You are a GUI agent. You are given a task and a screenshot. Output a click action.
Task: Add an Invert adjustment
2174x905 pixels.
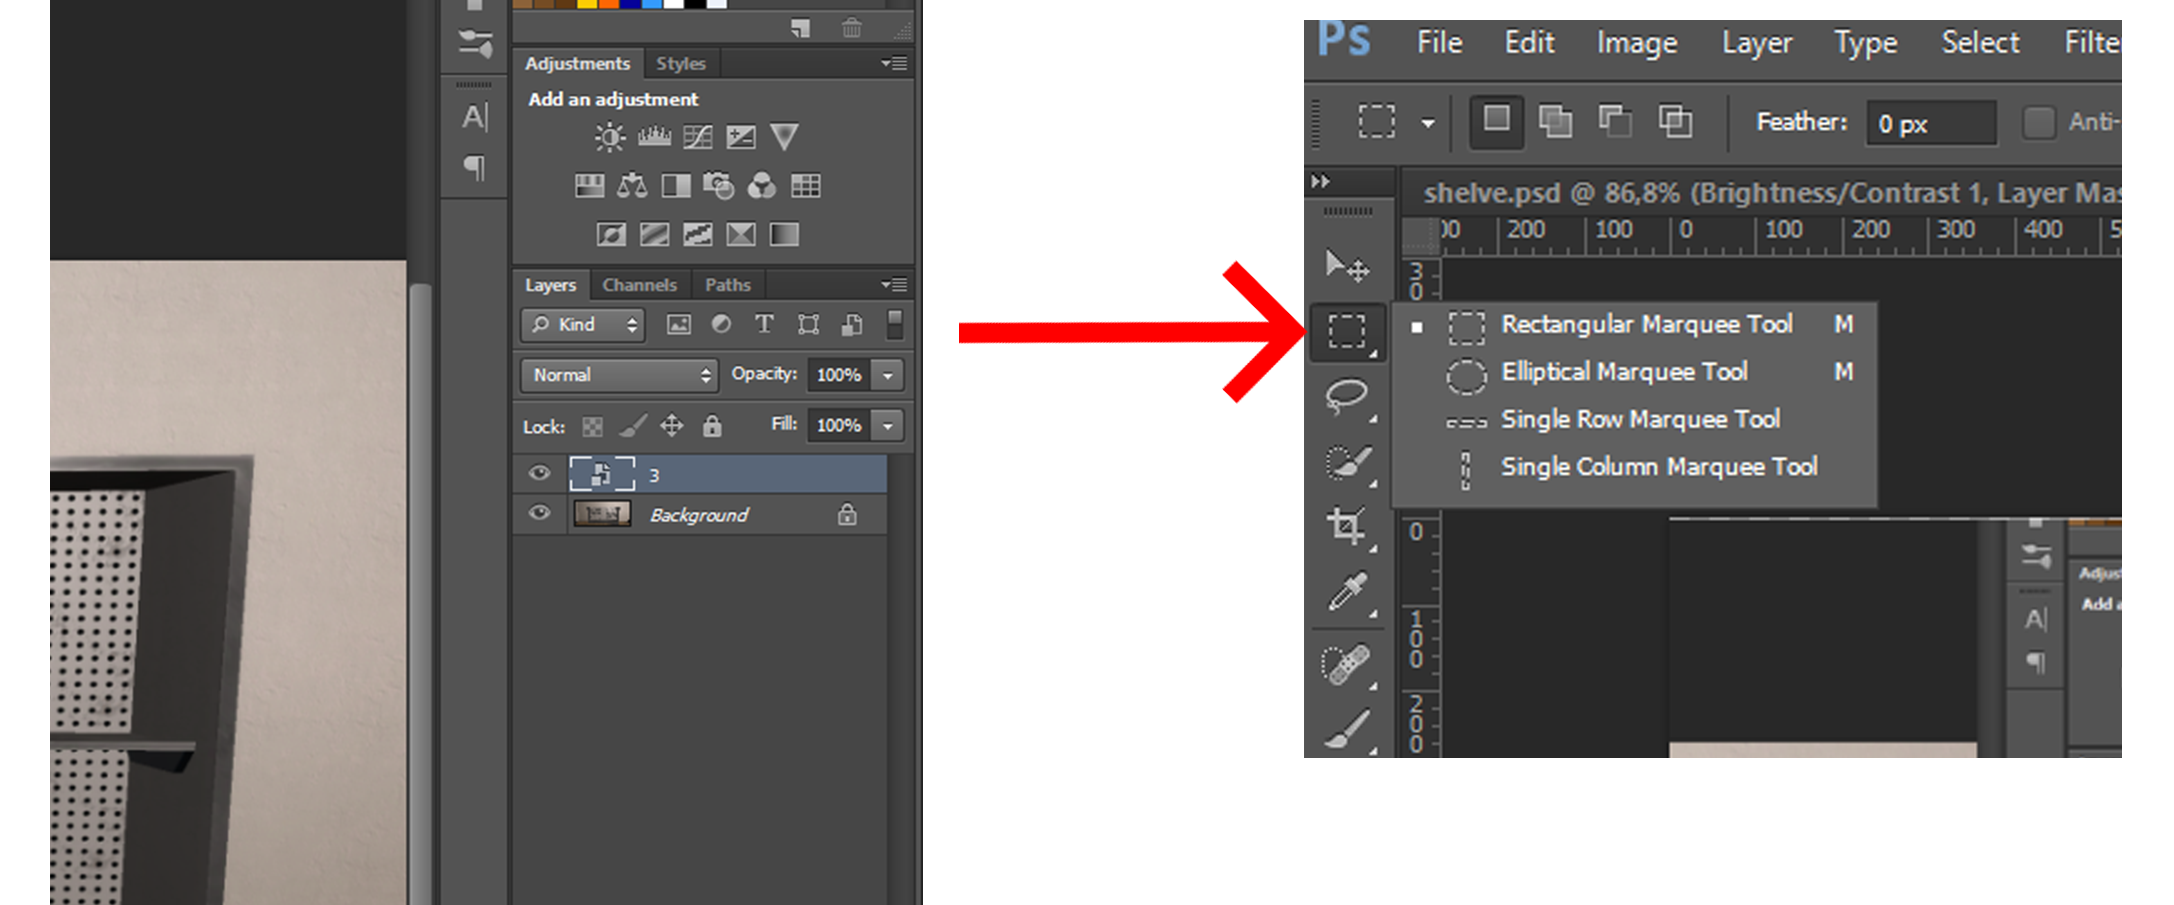(611, 234)
